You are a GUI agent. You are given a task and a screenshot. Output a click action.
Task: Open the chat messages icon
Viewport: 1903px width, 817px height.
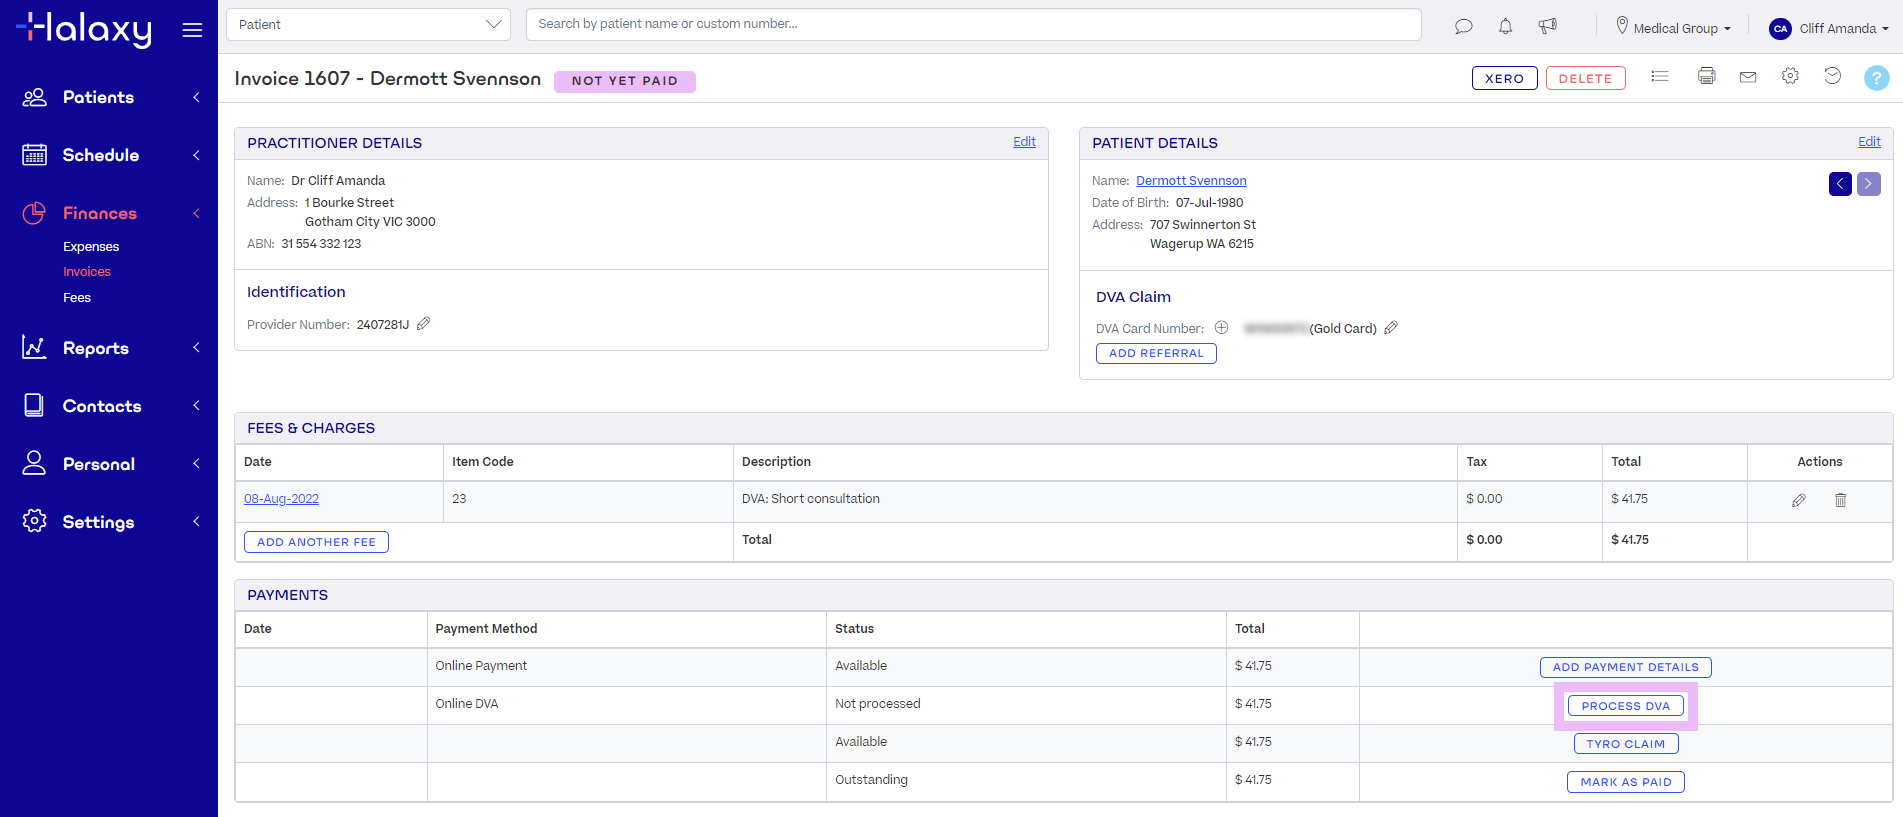(x=1463, y=27)
